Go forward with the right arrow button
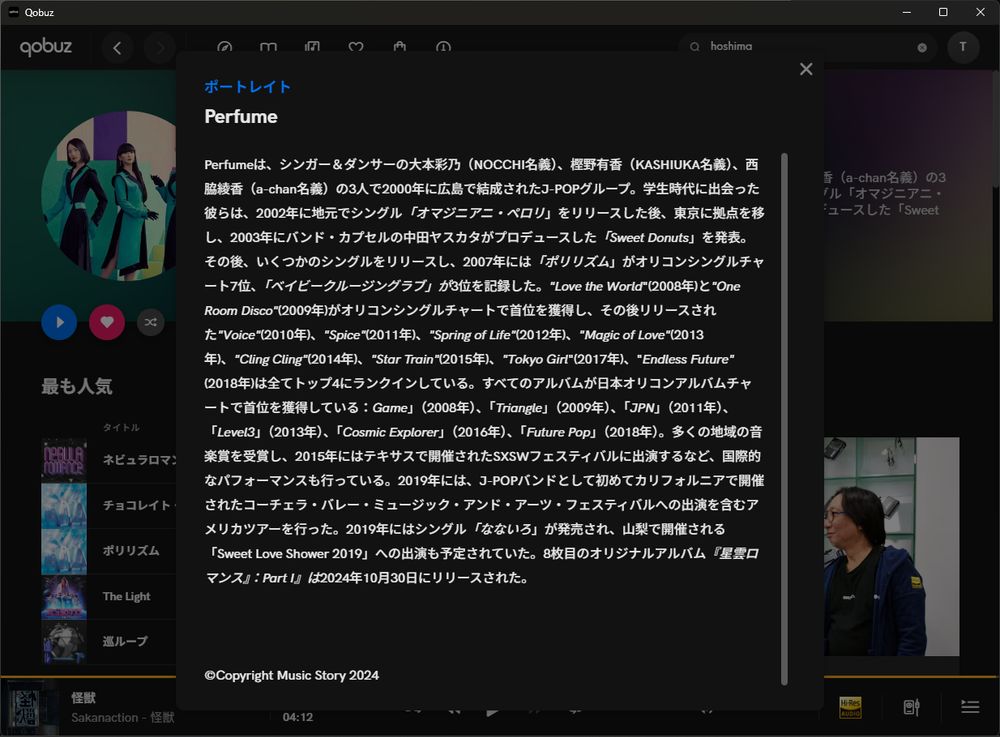Image resolution: width=1000 pixels, height=737 pixels. pos(159,47)
